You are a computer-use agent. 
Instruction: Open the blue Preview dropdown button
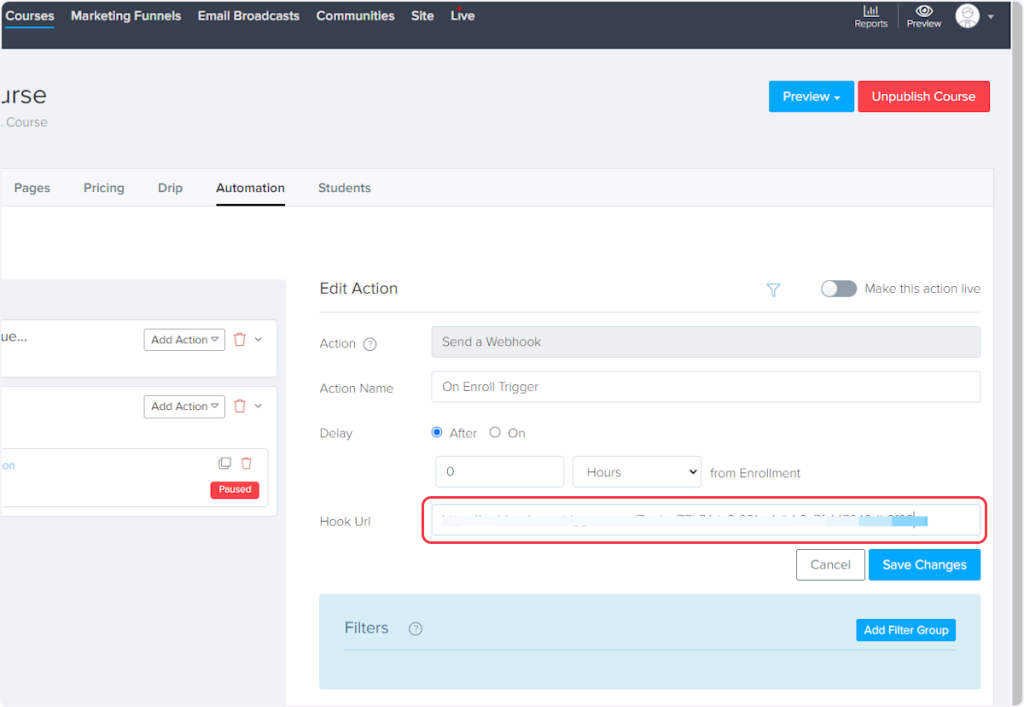click(810, 97)
